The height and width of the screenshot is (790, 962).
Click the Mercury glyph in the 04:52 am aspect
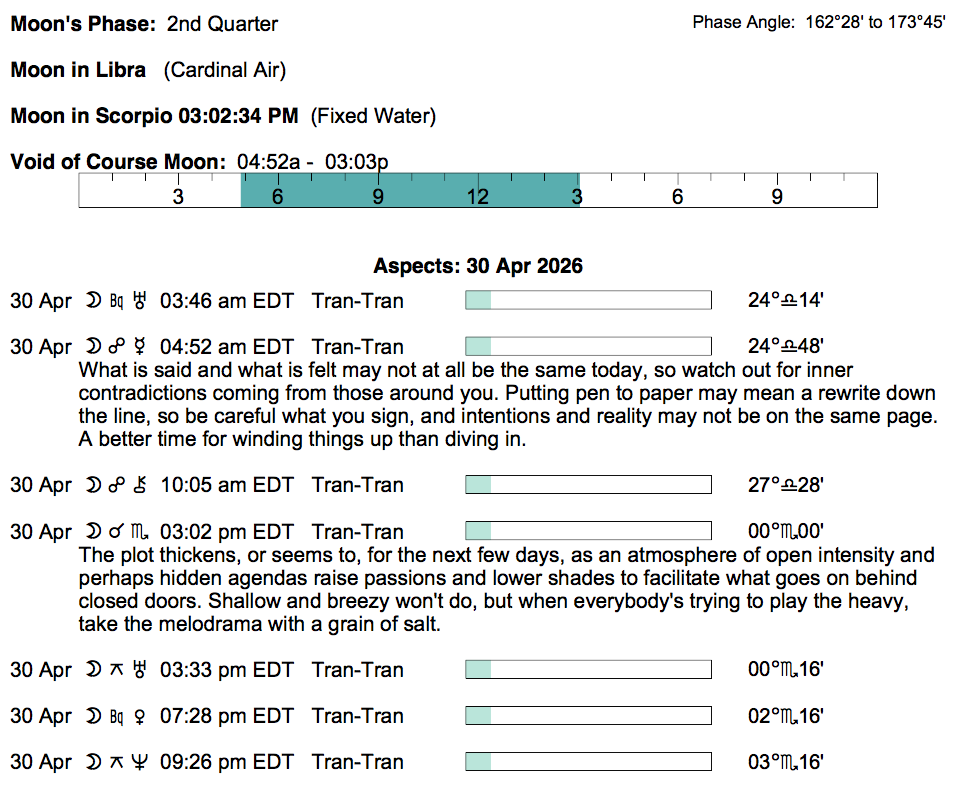tap(140, 347)
